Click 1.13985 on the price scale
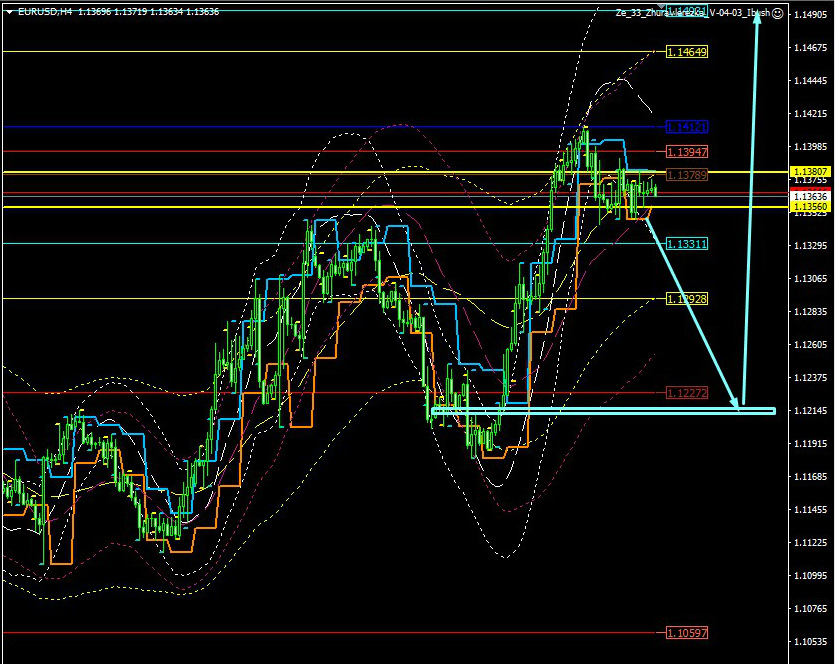 click(x=811, y=147)
